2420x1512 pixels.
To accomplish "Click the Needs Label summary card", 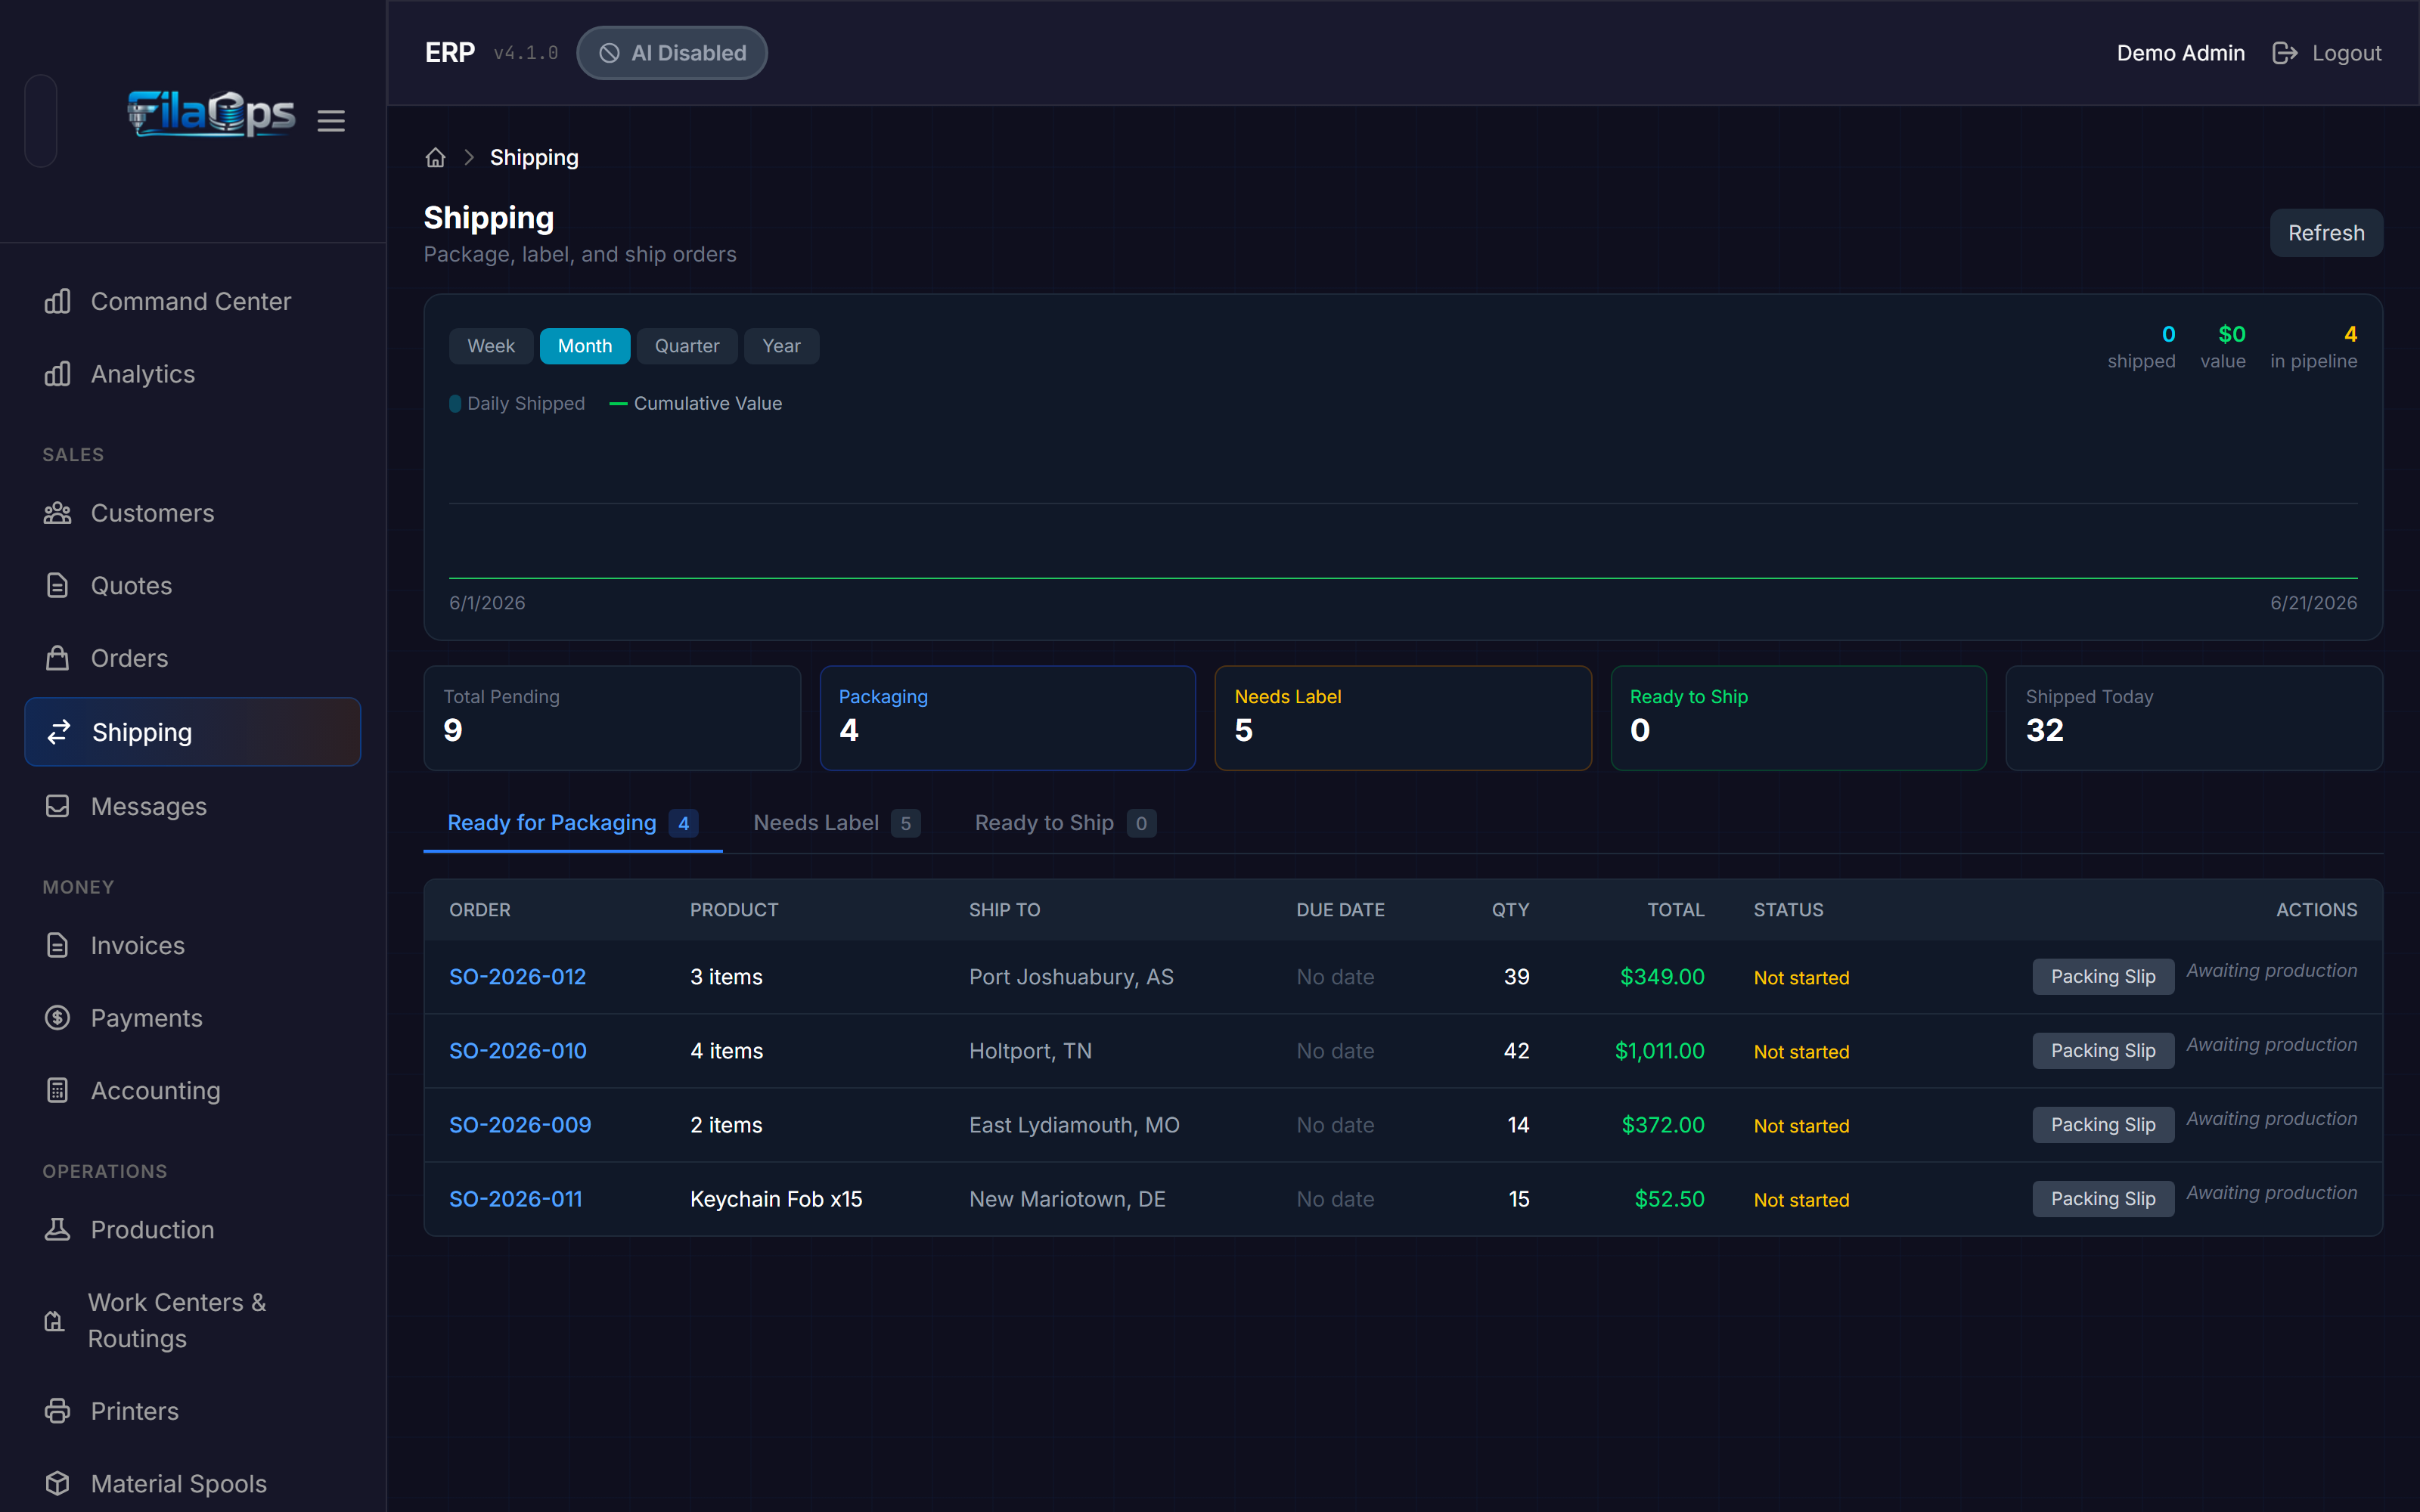I will pos(1403,718).
